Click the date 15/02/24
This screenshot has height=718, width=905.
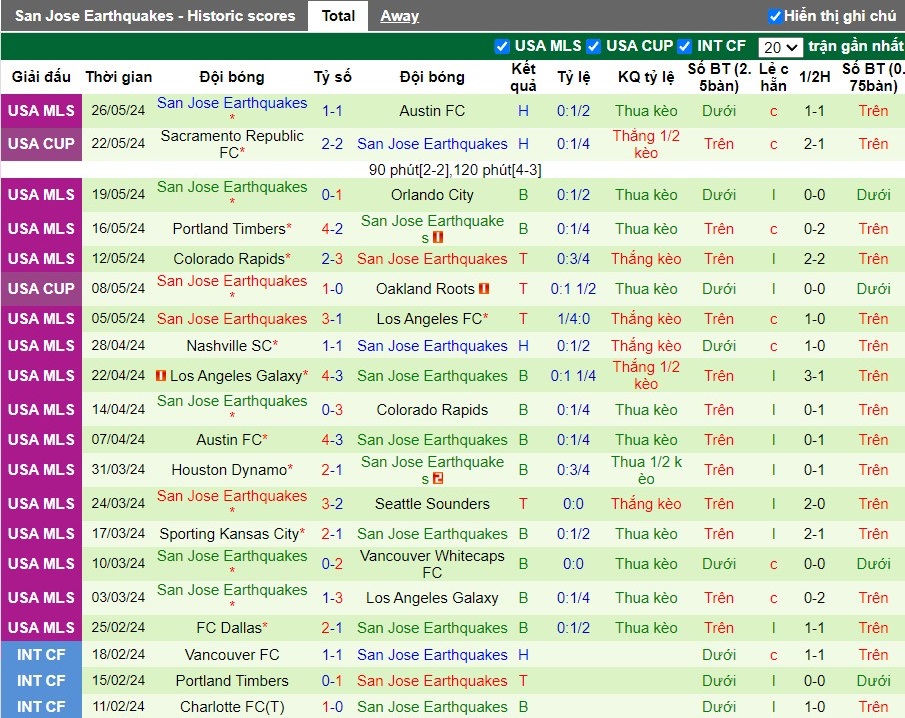pos(118,680)
